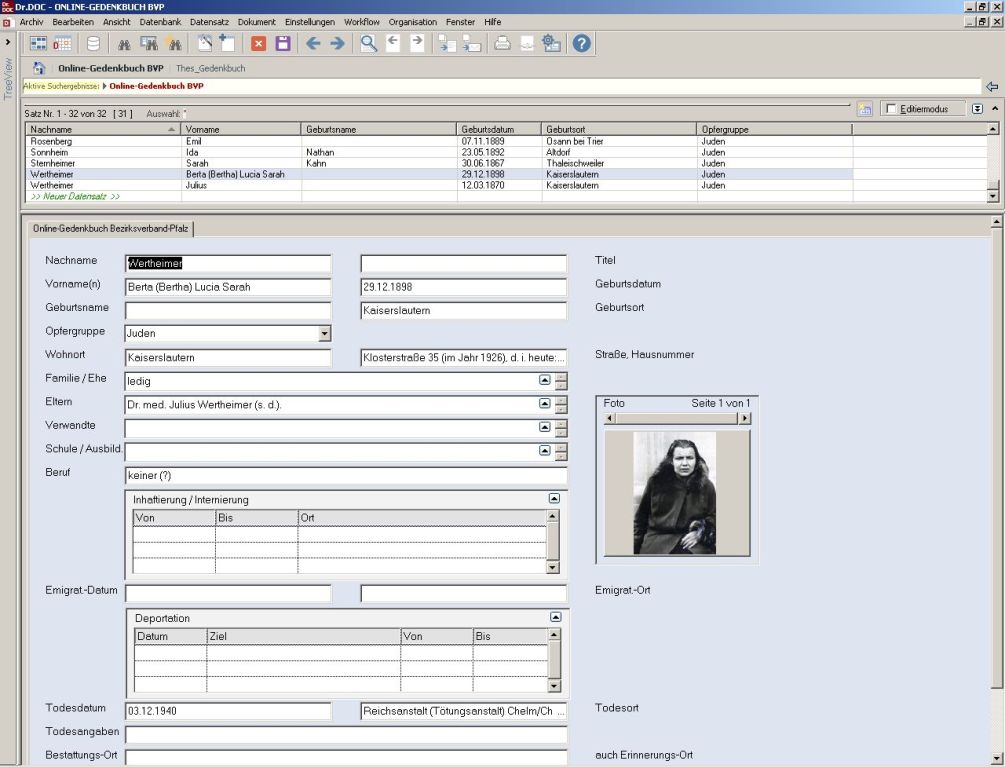Open the Datenbank menu
This screenshot has width=1005, height=768.
(x=160, y=22)
